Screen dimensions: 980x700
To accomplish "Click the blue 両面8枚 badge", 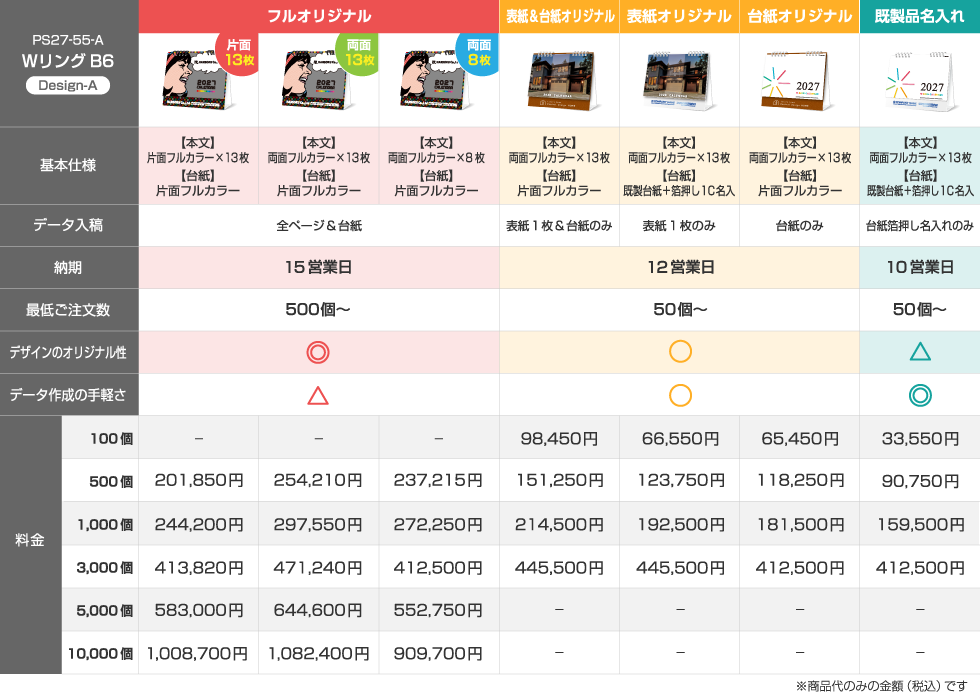I will click(x=478, y=53).
